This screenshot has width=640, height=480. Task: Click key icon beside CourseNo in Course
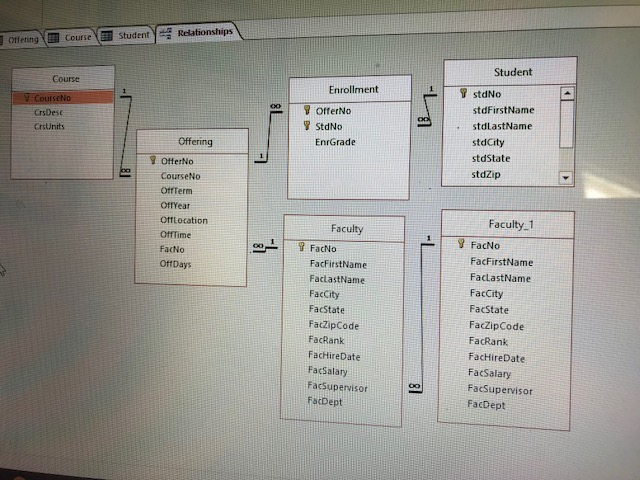coord(27,97)
